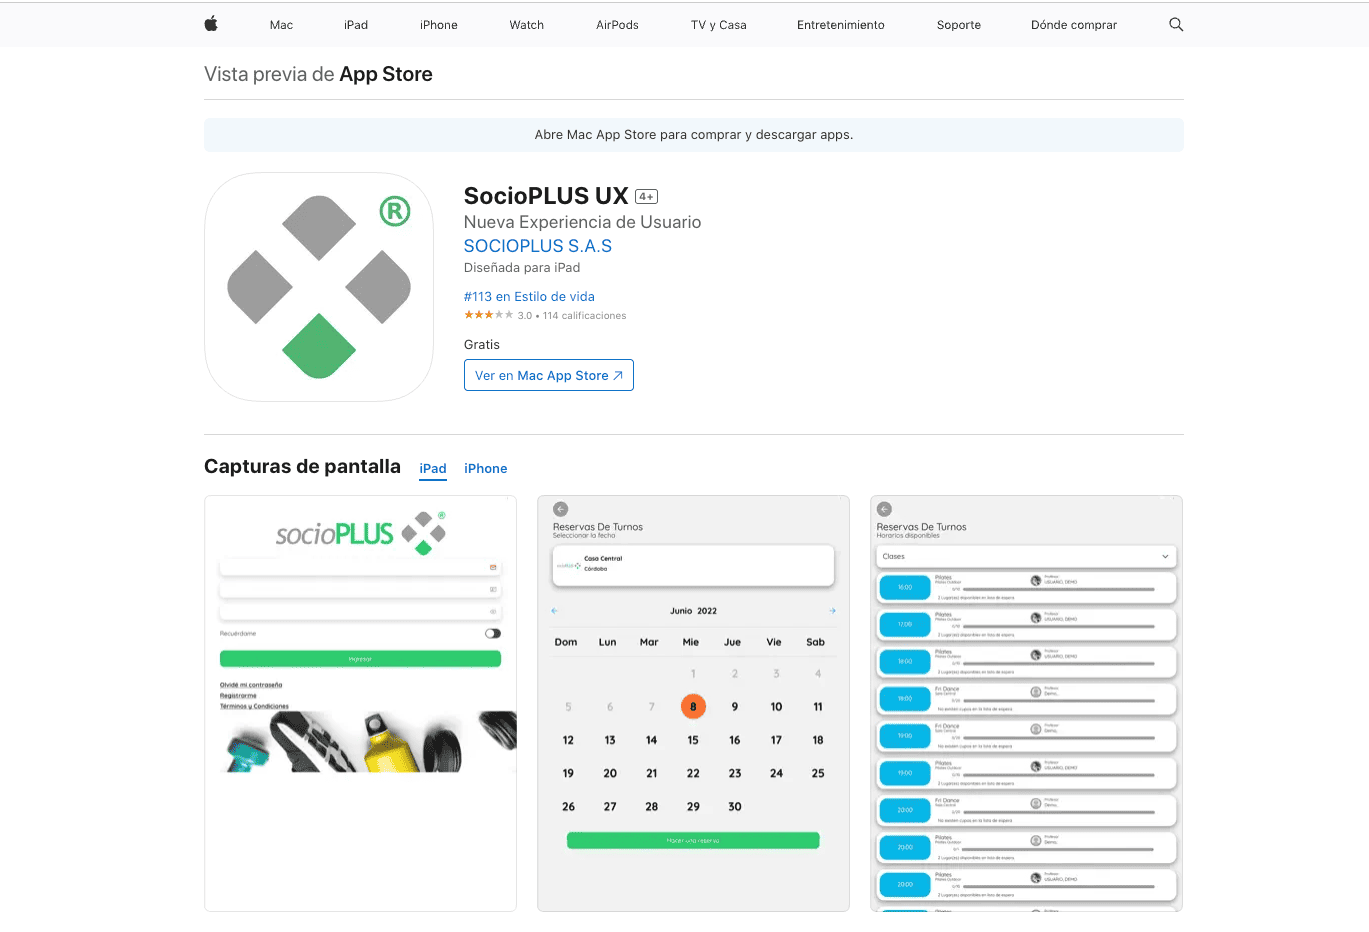The image size is (1369, 932).
Task: Click the SocioPLUS UX app icon
Action: 319,287
